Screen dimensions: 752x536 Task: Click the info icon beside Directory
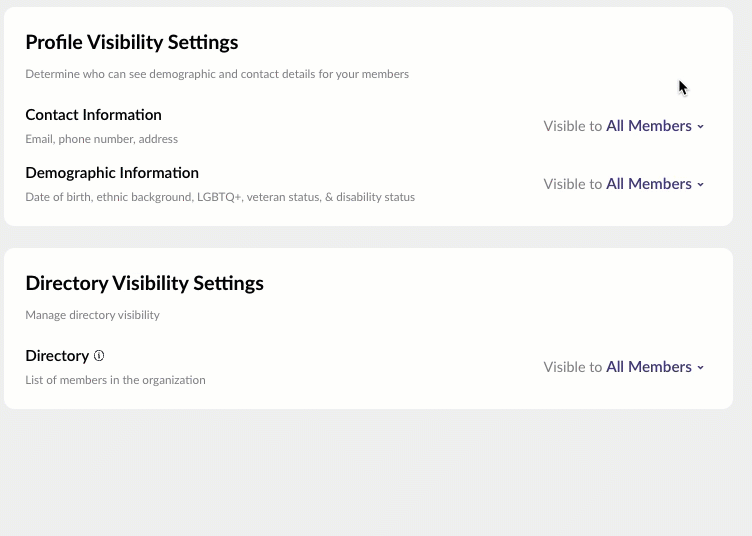(x=99, y=356)
